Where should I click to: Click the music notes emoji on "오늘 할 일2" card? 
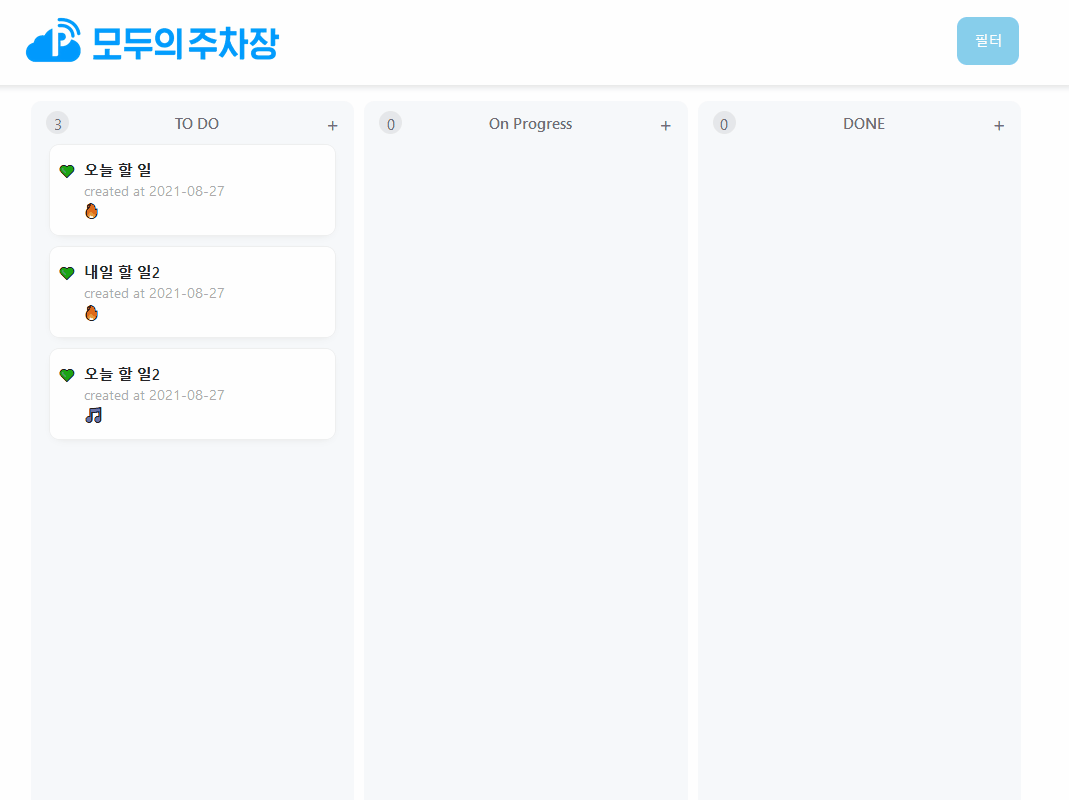(x=93, y=415)
